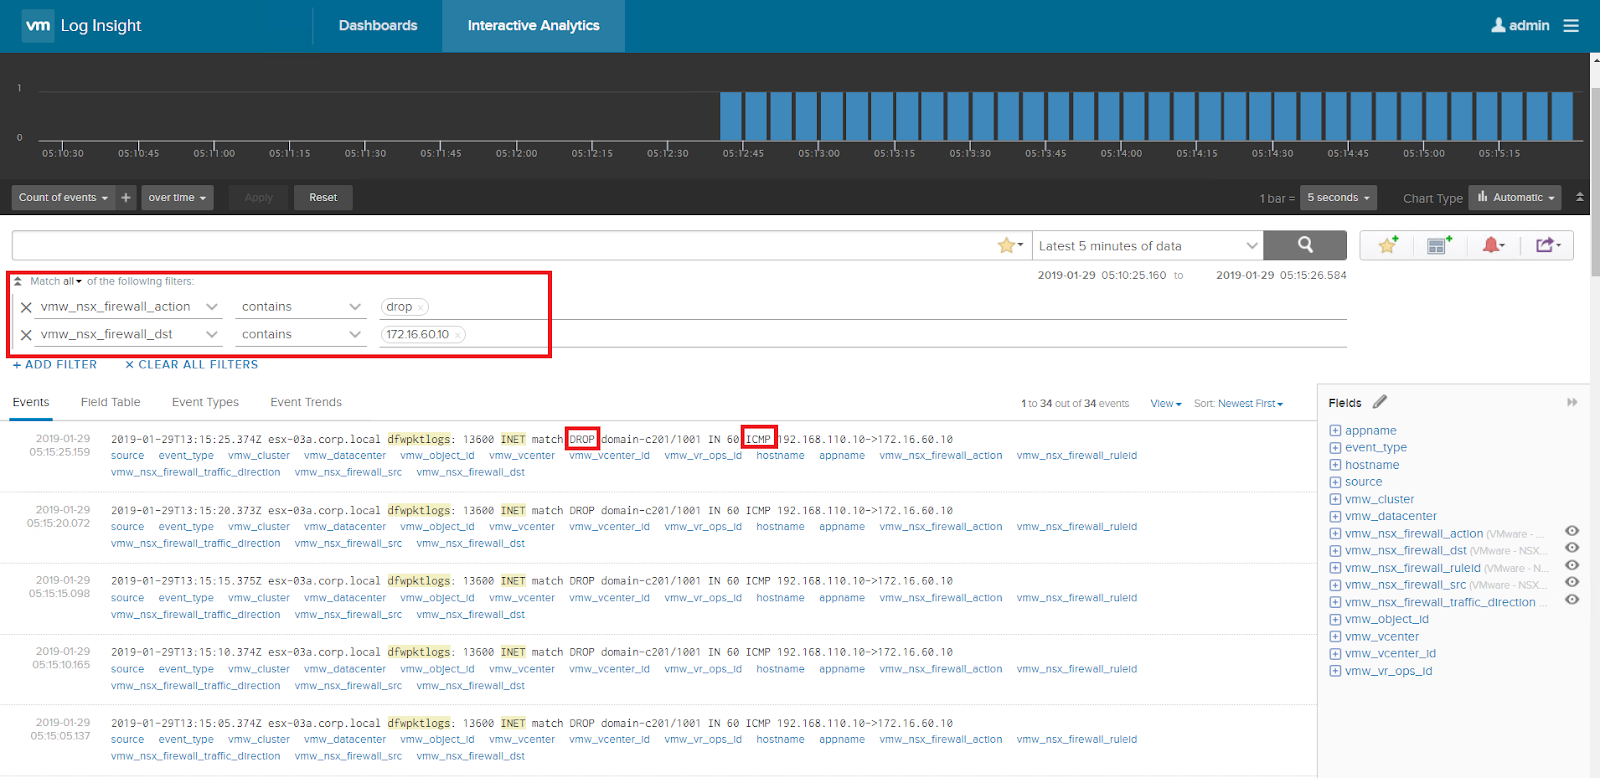Open the View dropdown above events
Image resolution: width=1600 pixels, height=778 pixels.
click(x=1166, y=404)
